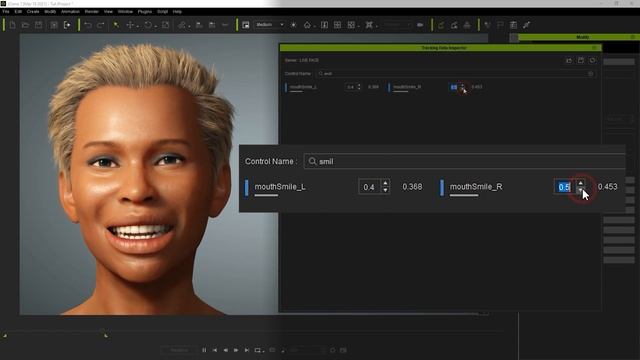Click the Preview render mode icon
Image resolution: width=640 pixels, height=360 pixels.
coord(246,25)
